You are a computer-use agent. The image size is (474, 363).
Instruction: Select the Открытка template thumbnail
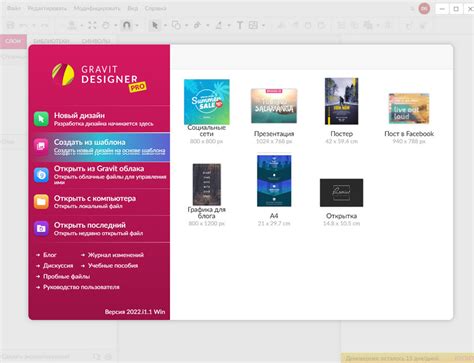click(x=342, y=193)
